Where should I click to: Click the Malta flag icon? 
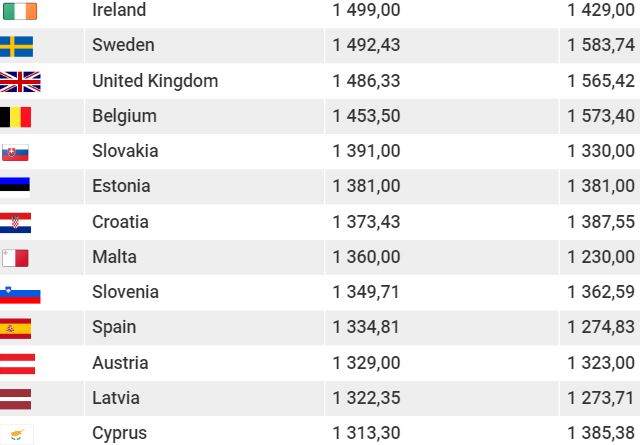click(x=15, y=258)
